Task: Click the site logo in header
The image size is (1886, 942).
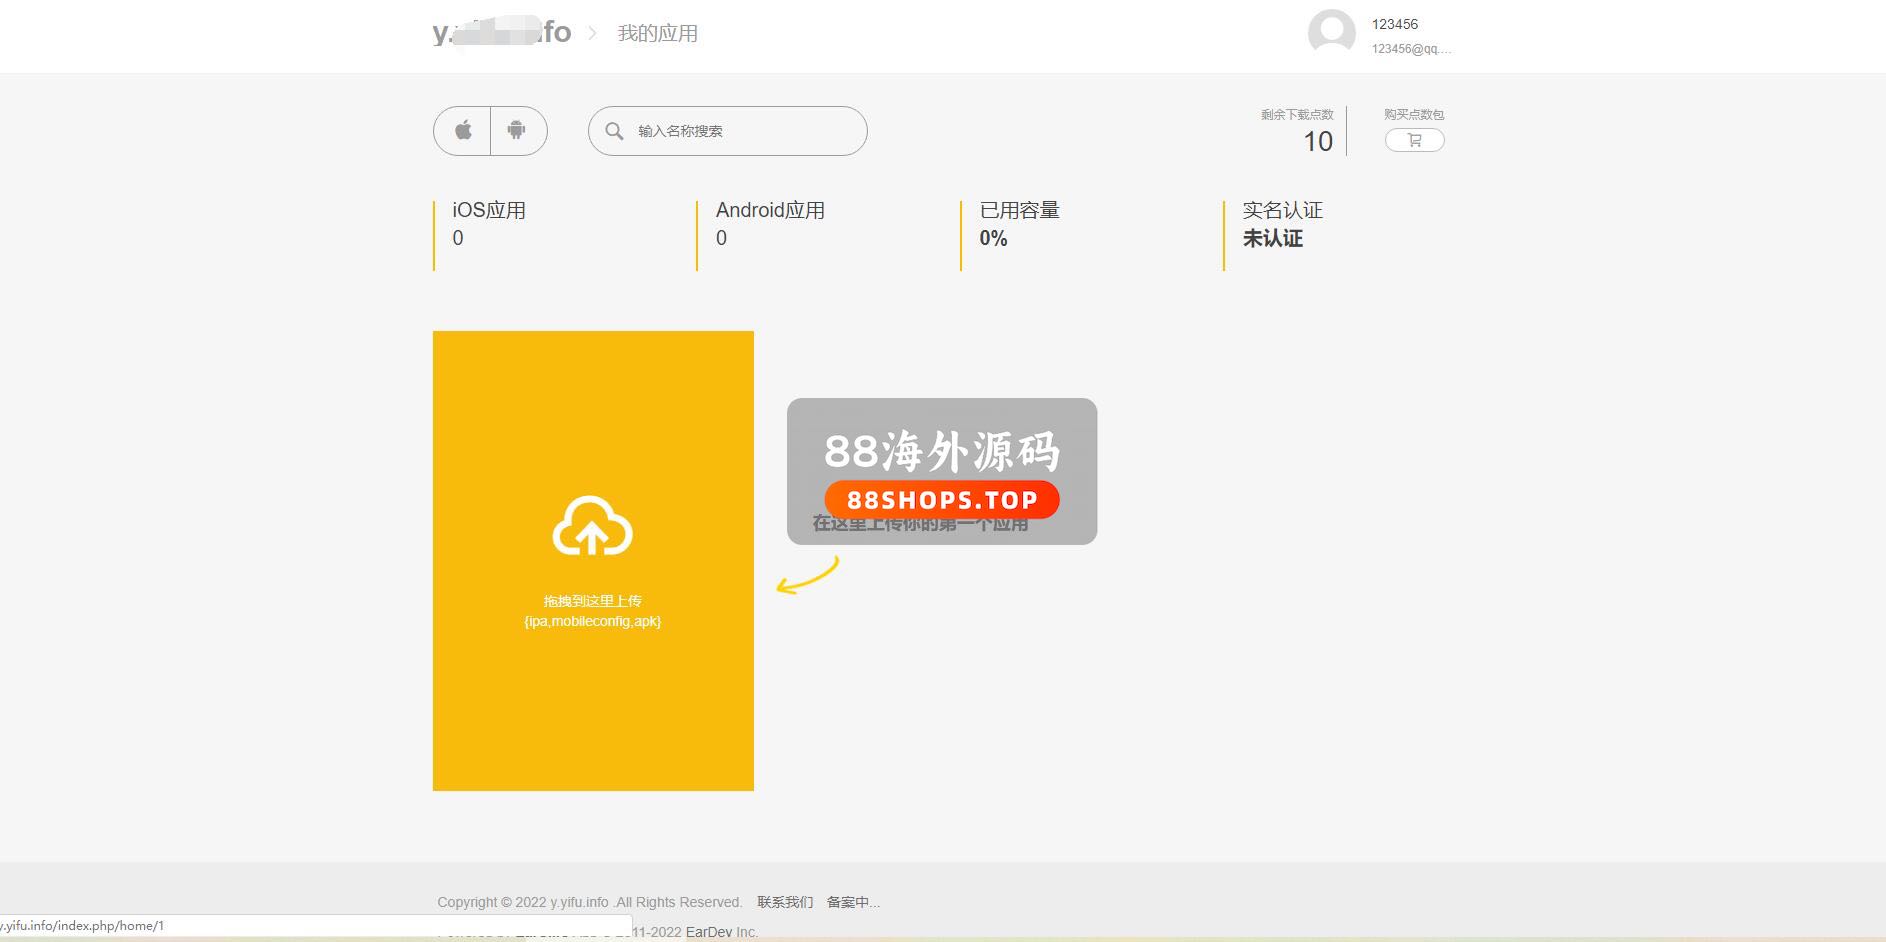Action: click(501, 32)
